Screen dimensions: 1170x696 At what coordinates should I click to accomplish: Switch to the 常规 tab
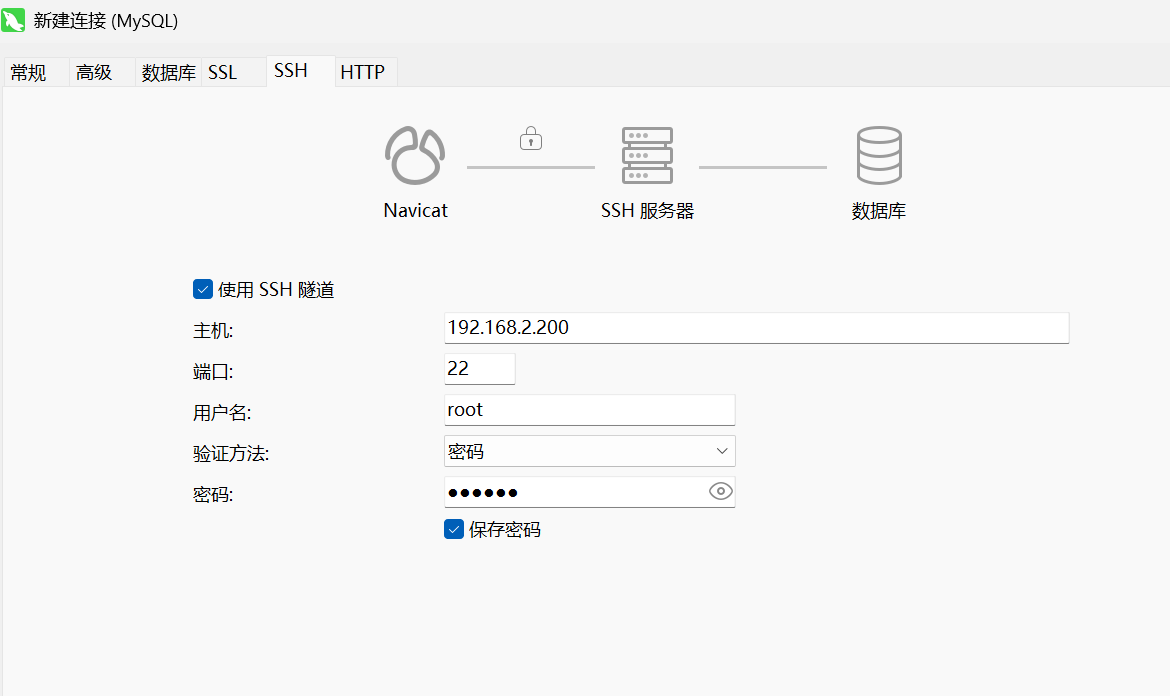[36, 72]
